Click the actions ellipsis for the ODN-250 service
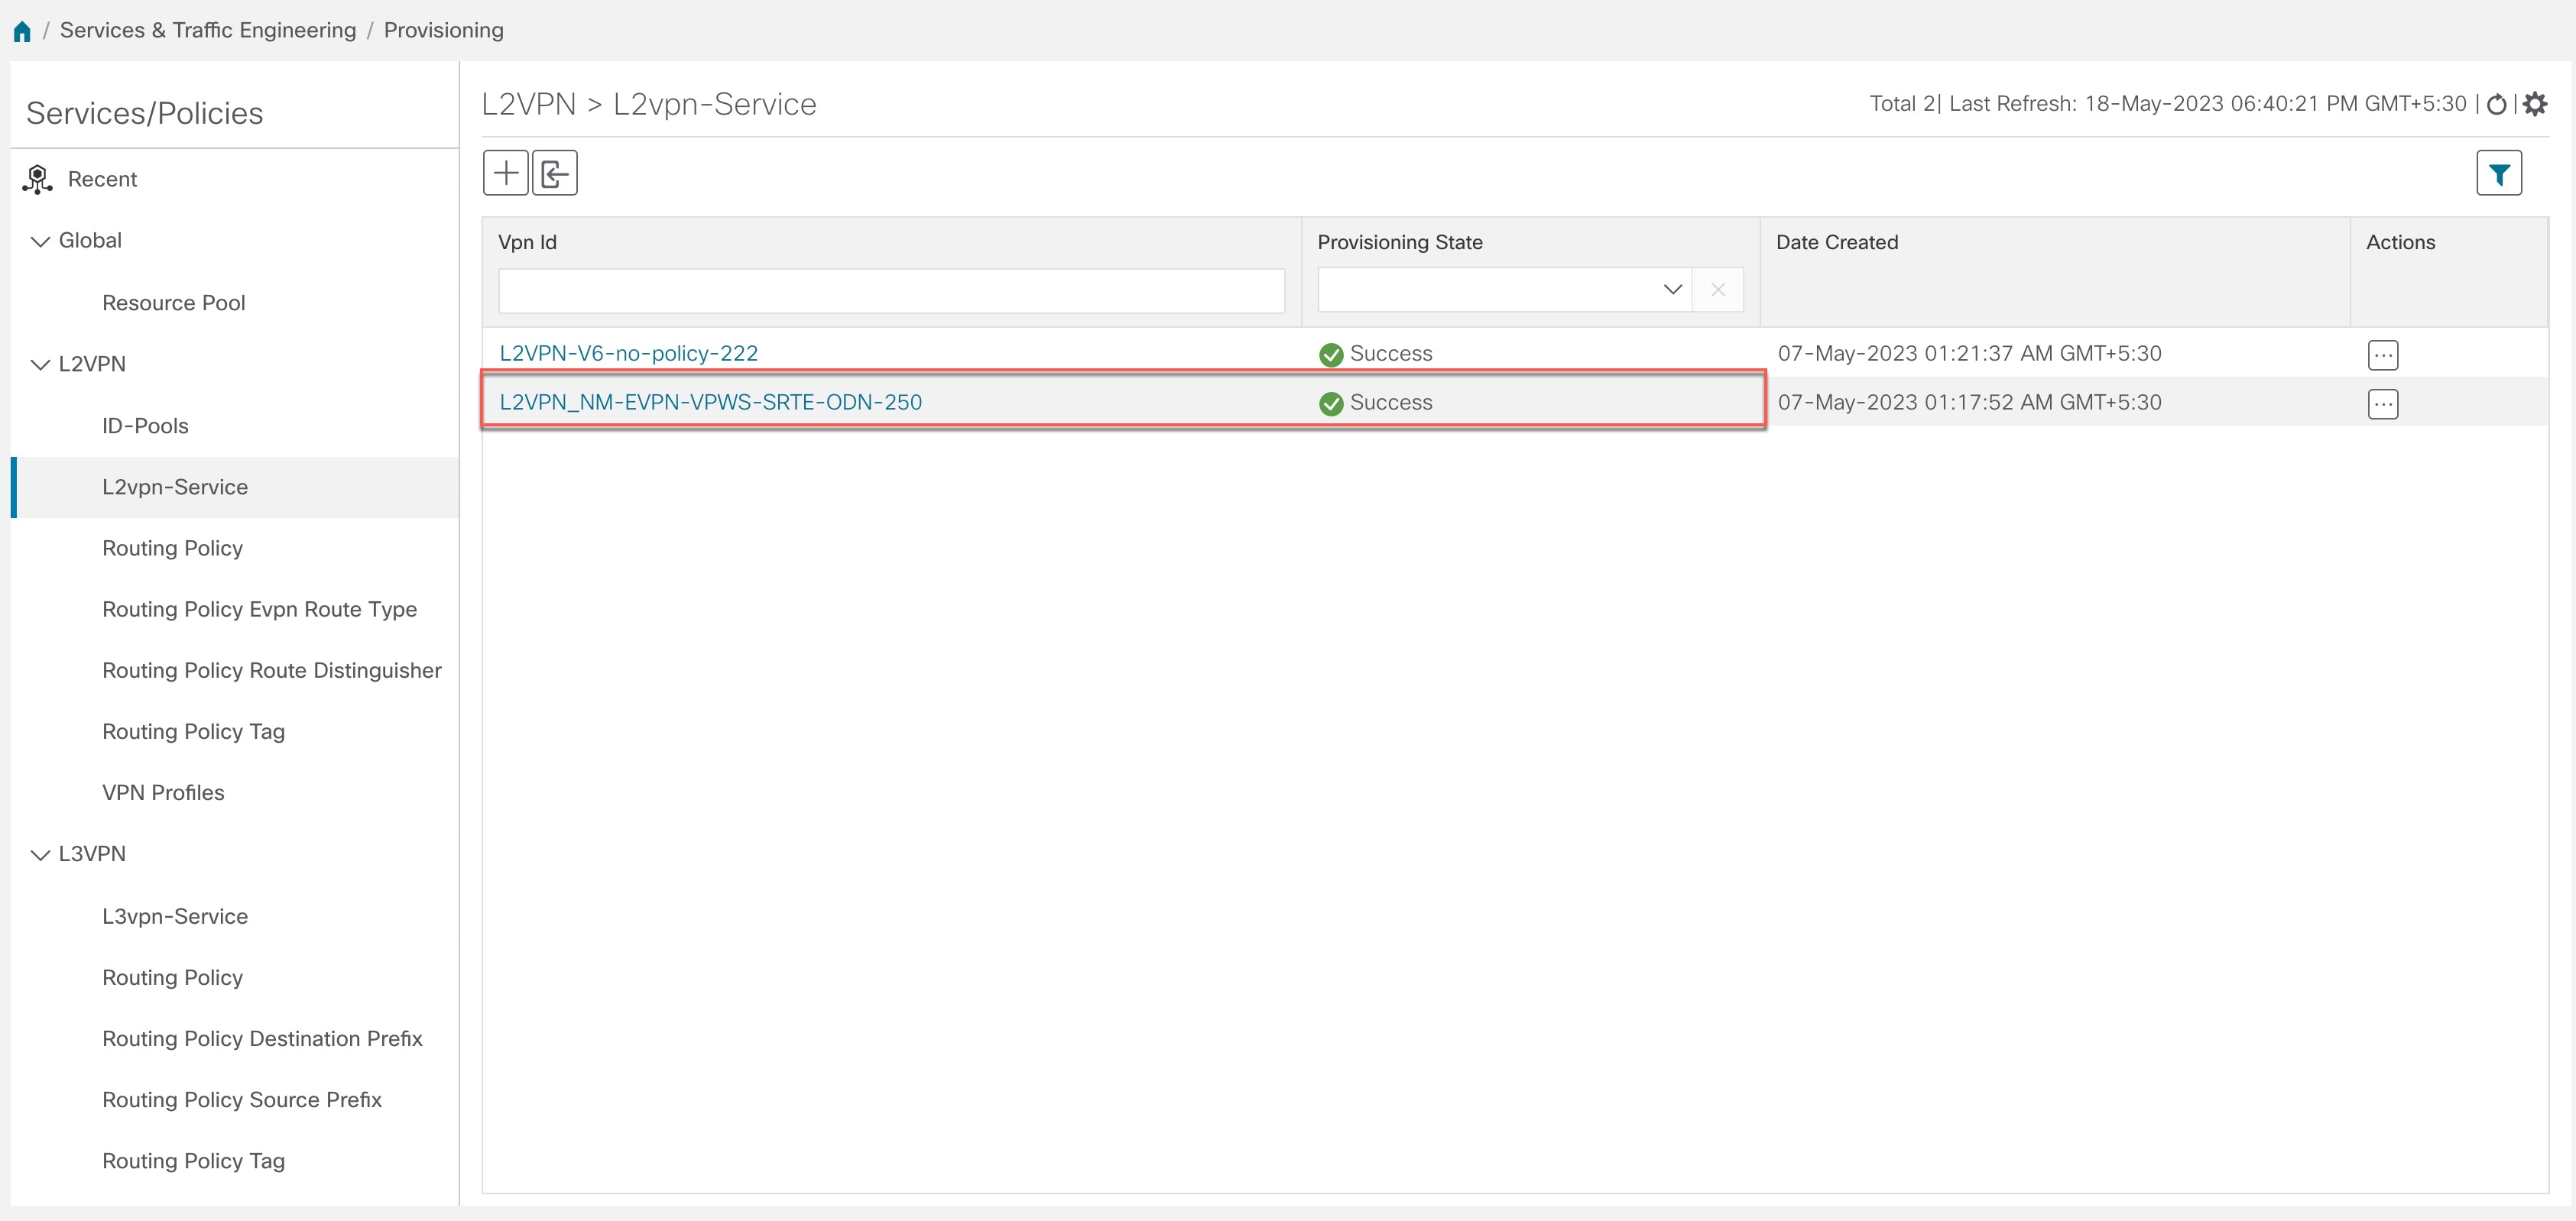The width and height of the screenshot is (2576, 1221). (2384, 404)
